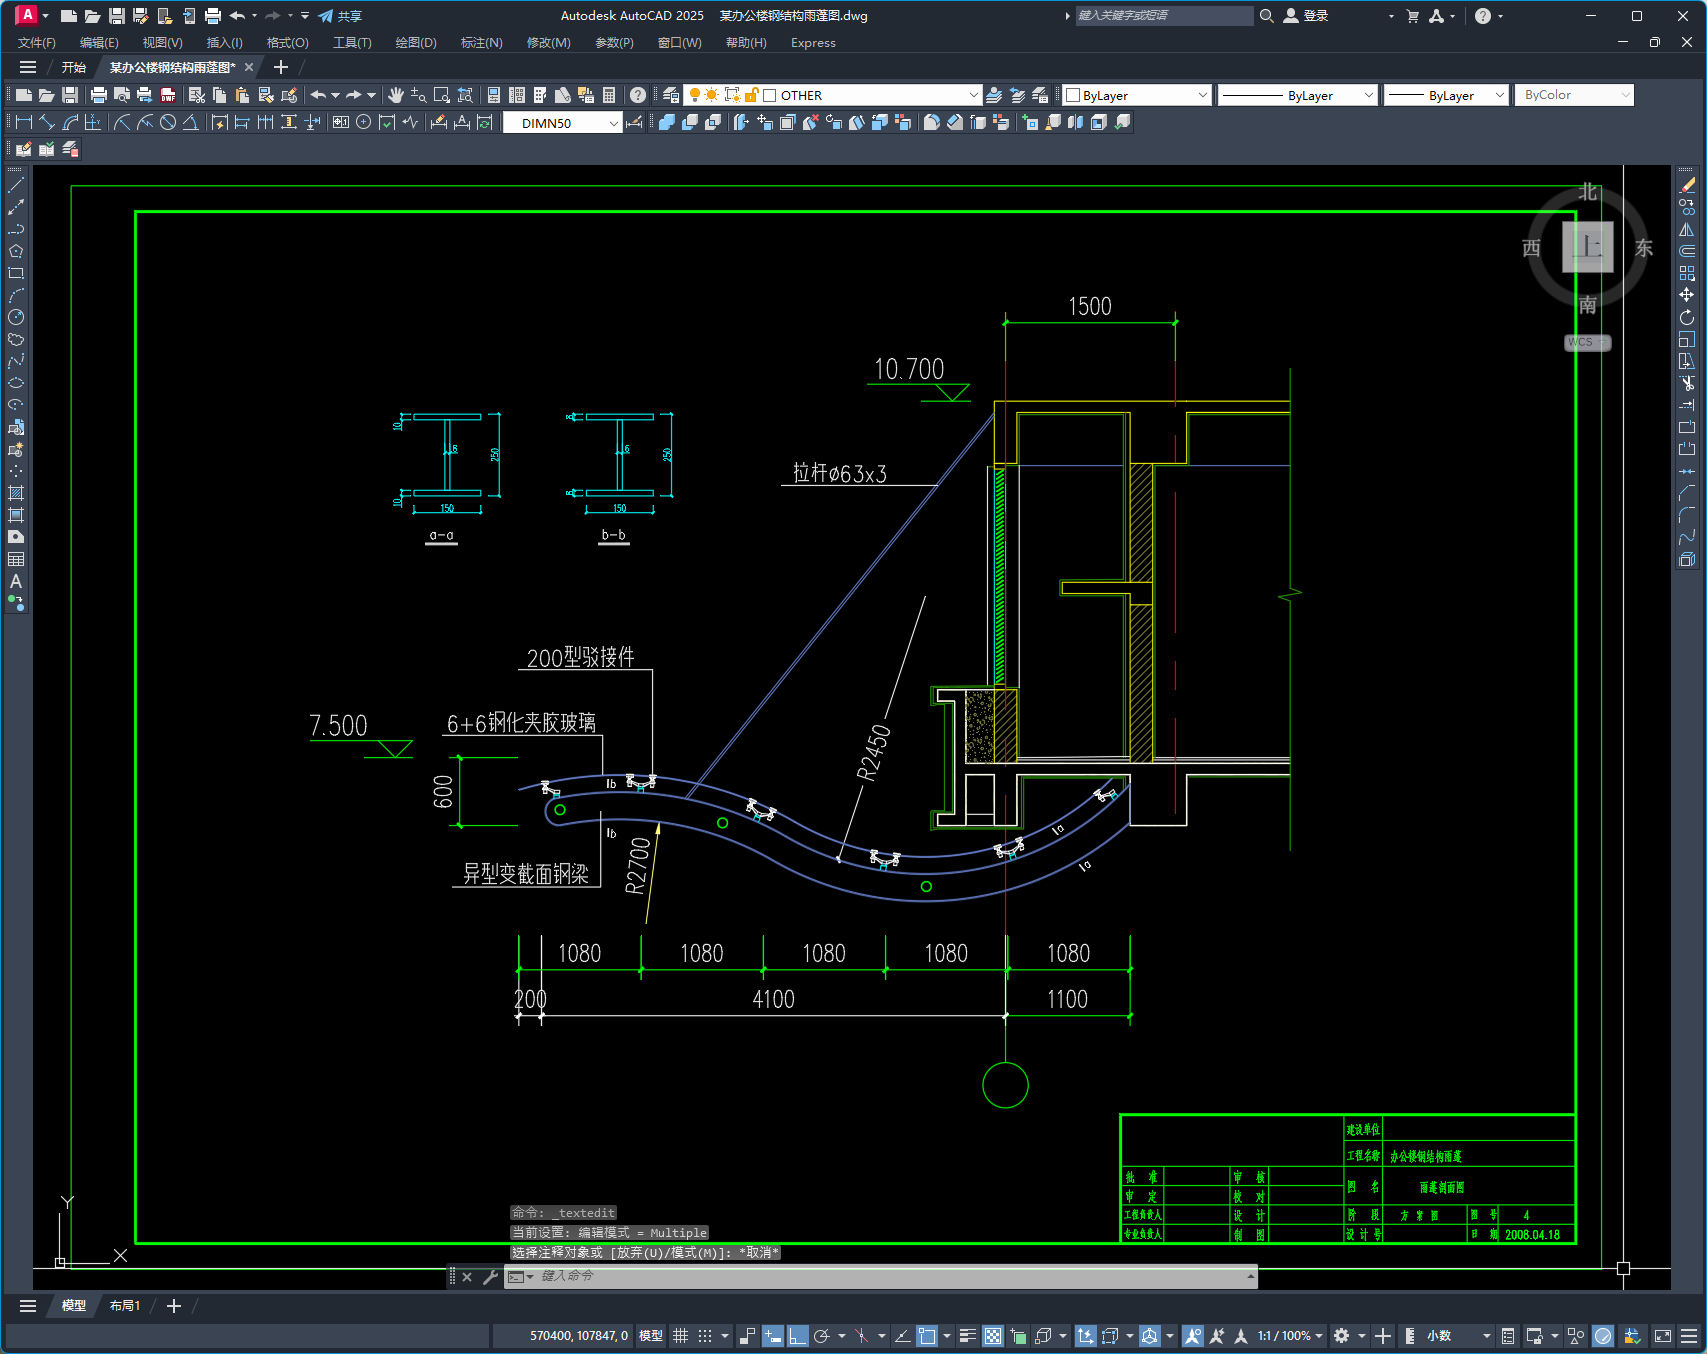The image size is (1707, 1354).
Task: Select the Table tool in the draw toolbar
Action: 16,559
